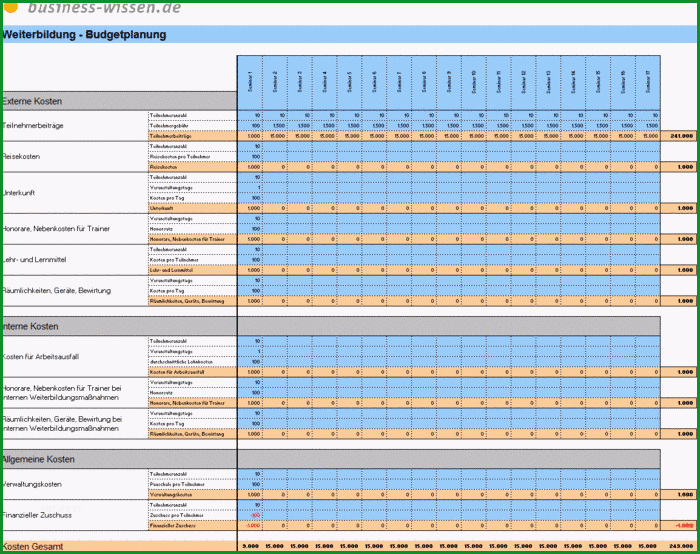Select the 'Kosten für Arbeitsausfall' category label
The height and width of the screenshot is (554, 700).
point(41,357)
